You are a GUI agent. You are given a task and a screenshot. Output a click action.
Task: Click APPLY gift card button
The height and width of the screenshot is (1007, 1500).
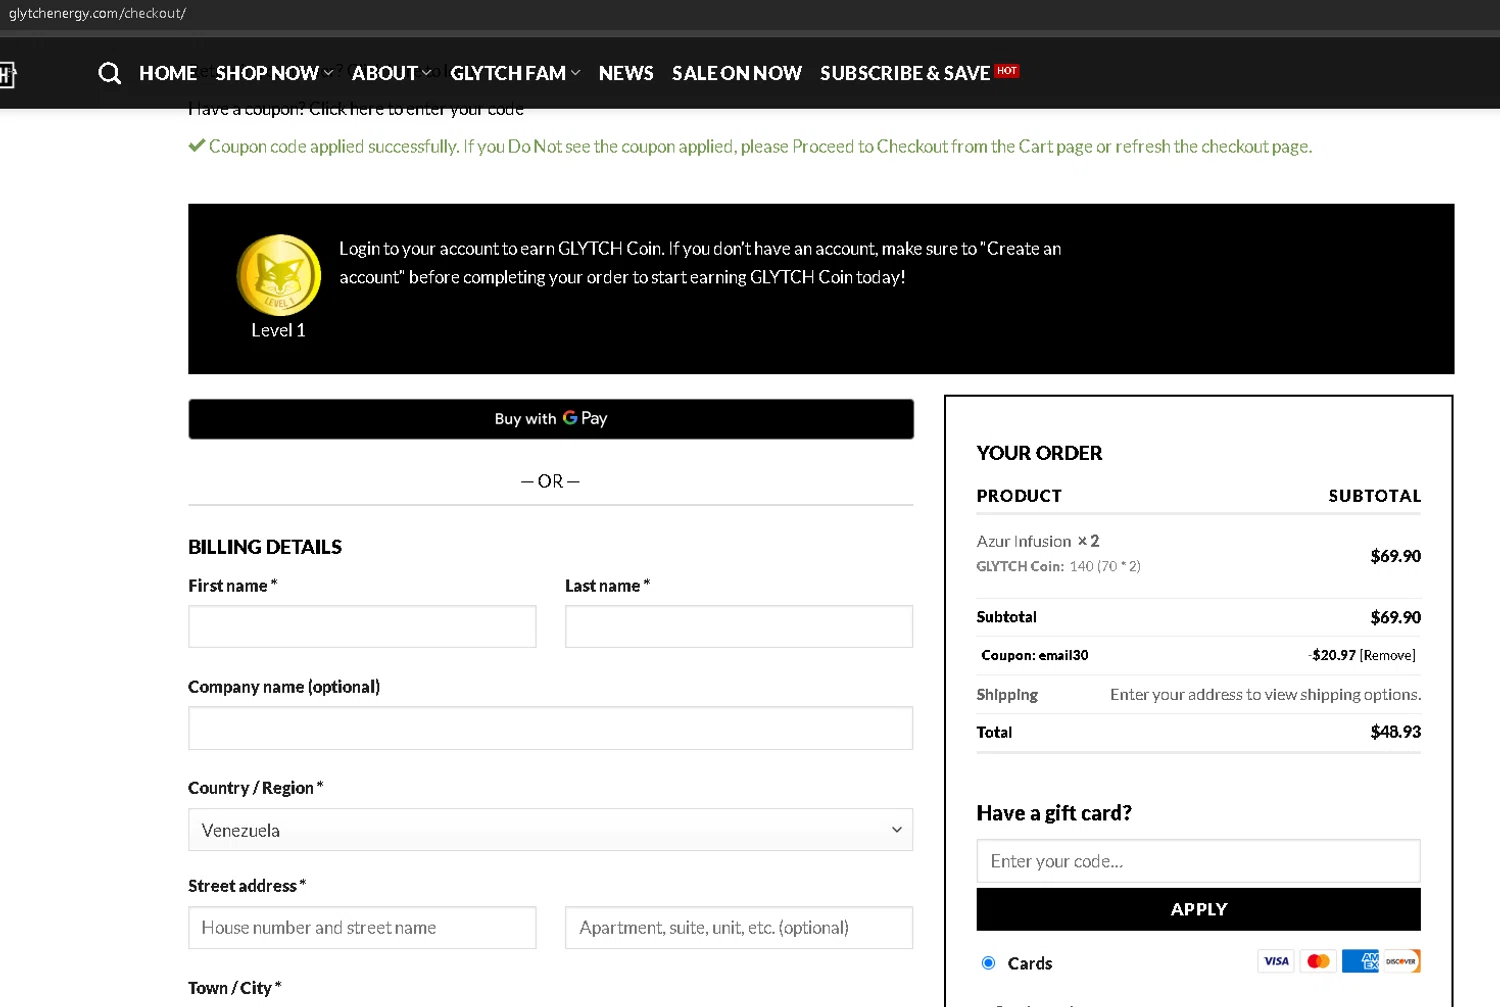coord(1198,909)
